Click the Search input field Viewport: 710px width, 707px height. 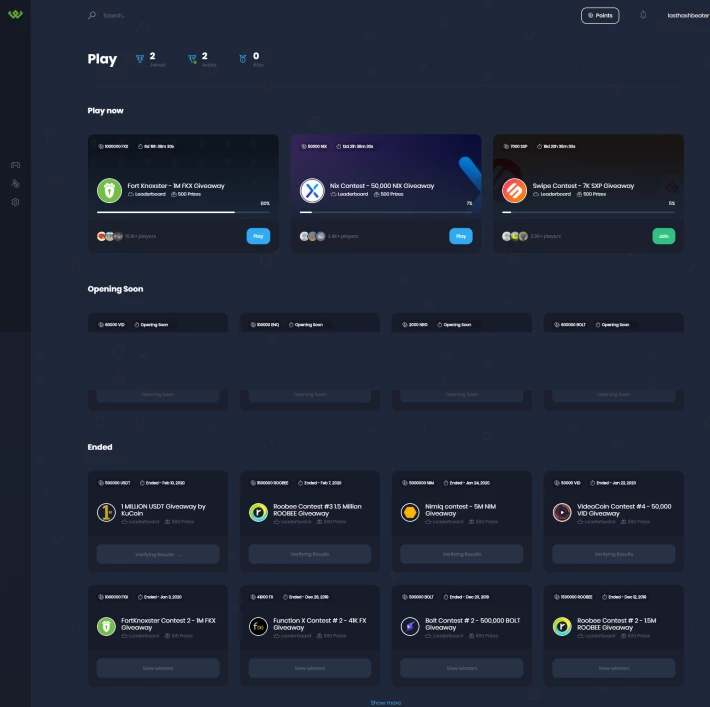[x=114, y=15]
